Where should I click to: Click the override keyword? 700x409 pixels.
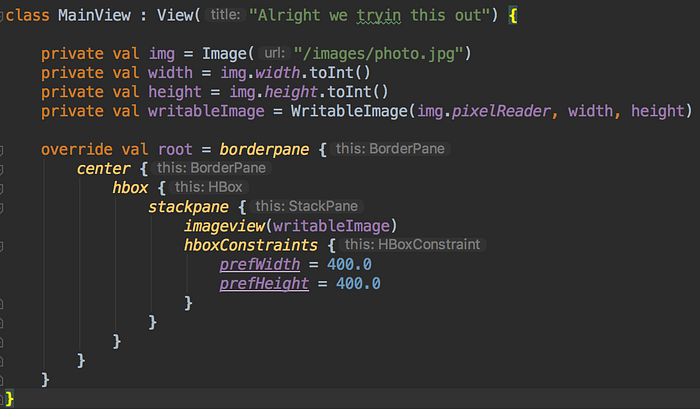pos(76,150)
